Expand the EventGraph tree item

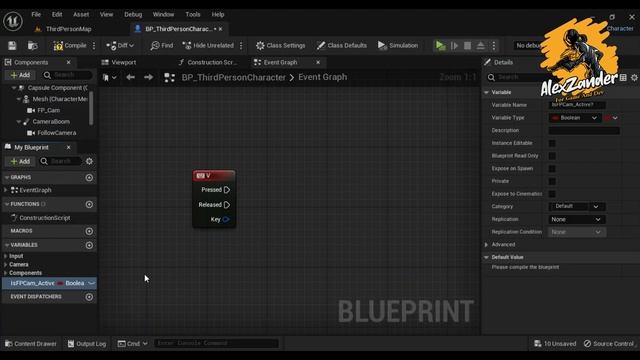(x=5, y=190)
